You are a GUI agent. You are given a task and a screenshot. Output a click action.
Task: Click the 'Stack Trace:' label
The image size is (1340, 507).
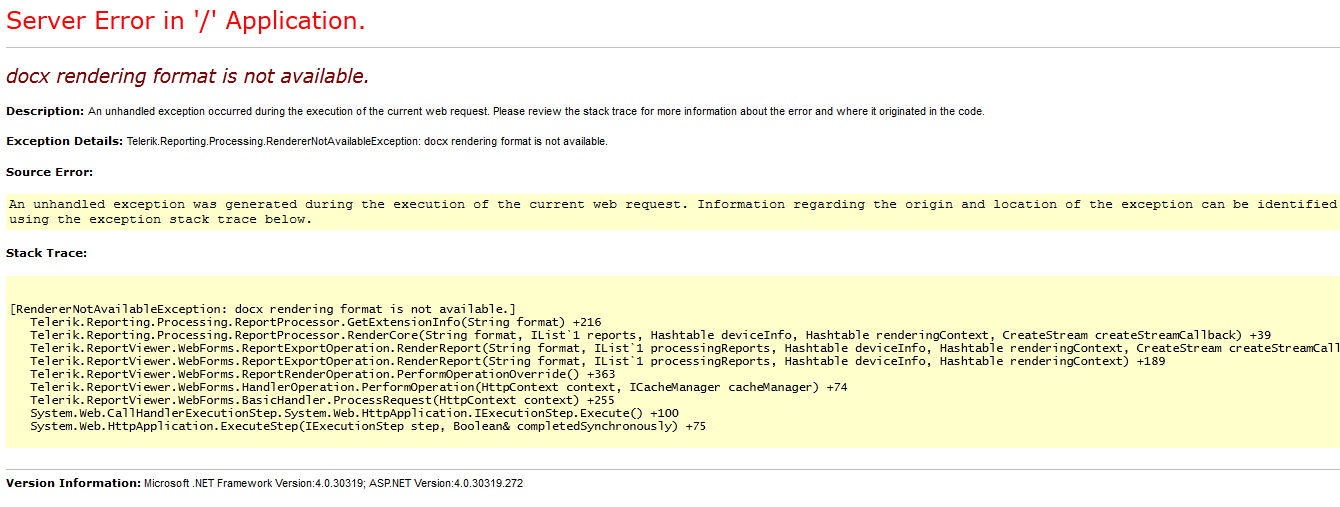pos(46,253)
